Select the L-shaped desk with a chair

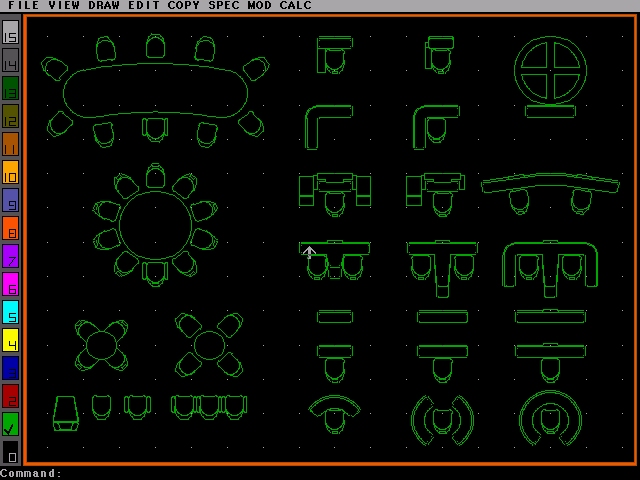click(436, 126)
